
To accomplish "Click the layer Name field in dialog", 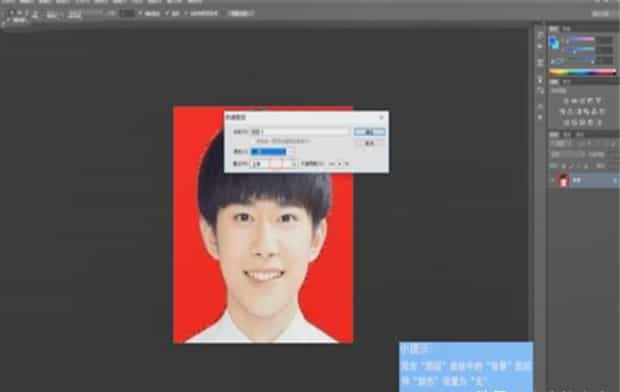I will point(299,132).
